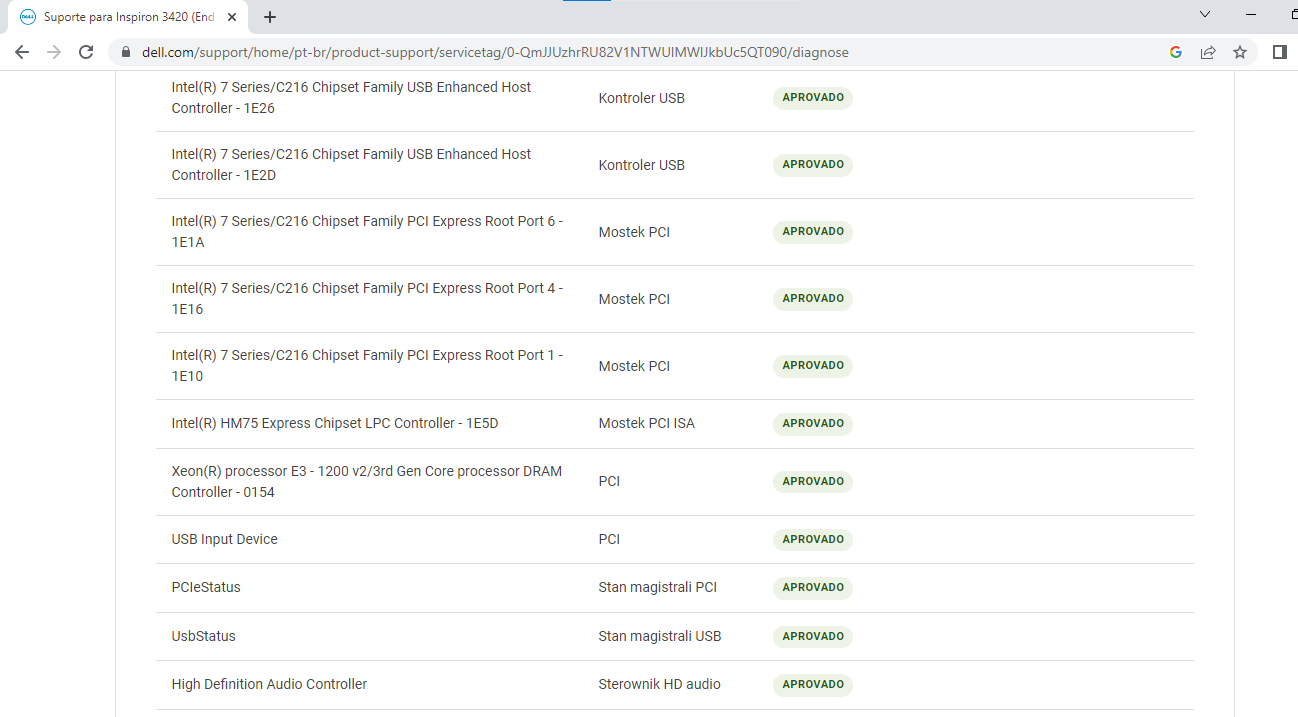Go back to the previous page

point(22,52)
